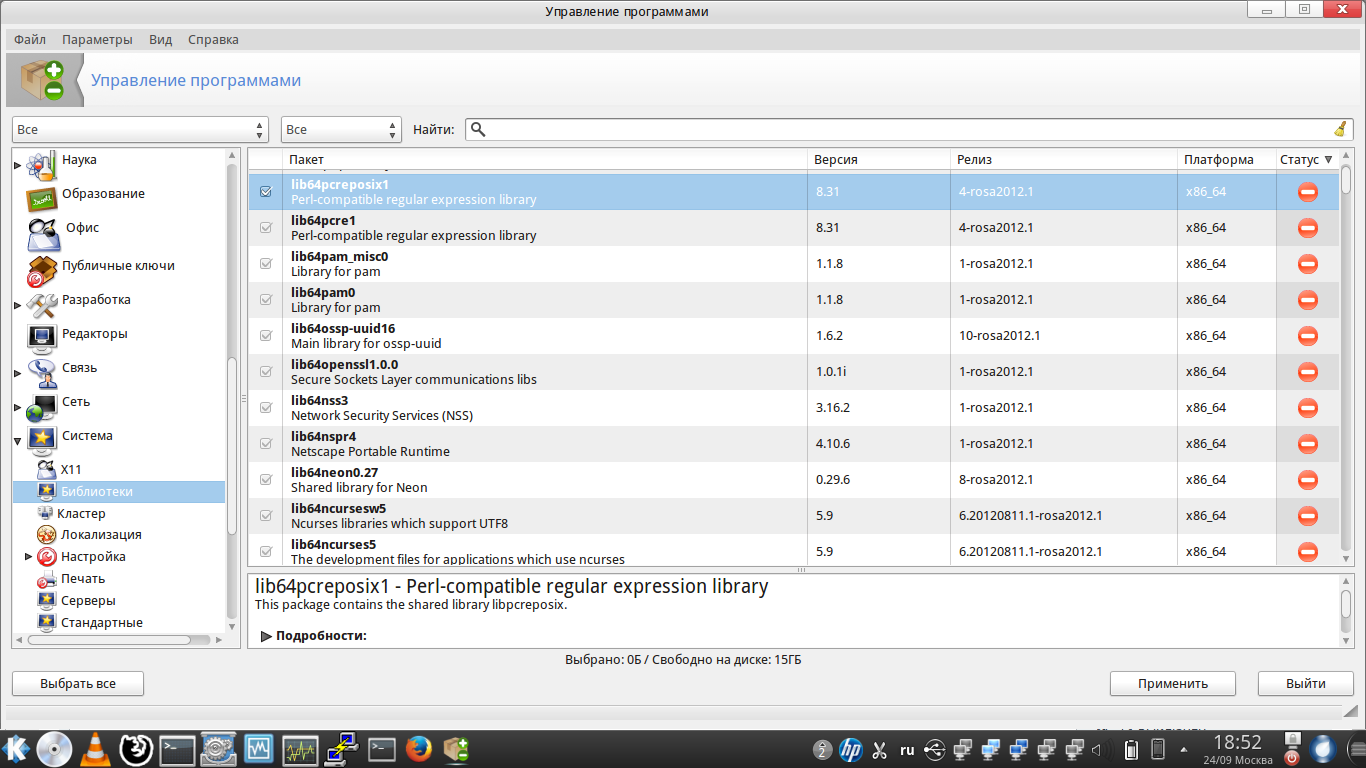Click the magnifier icon in search field
The width and height of the screenshot is (1366, 768).
(x=478, y=129)
